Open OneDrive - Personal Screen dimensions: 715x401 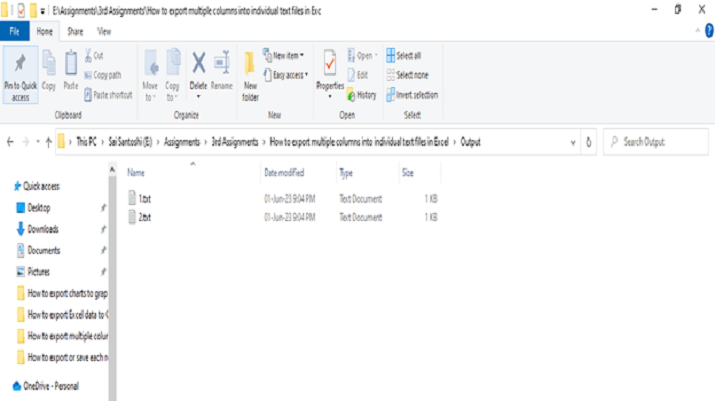(46, 386)
